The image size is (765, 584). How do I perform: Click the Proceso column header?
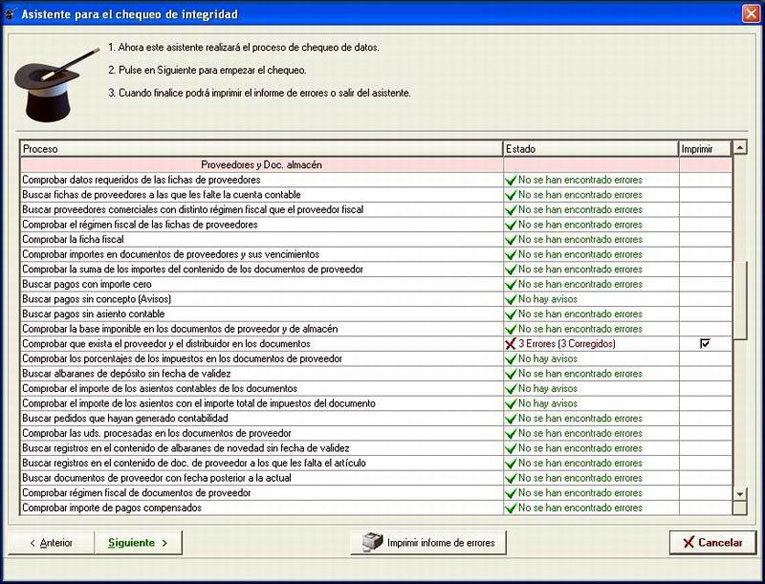coord(262,149)
